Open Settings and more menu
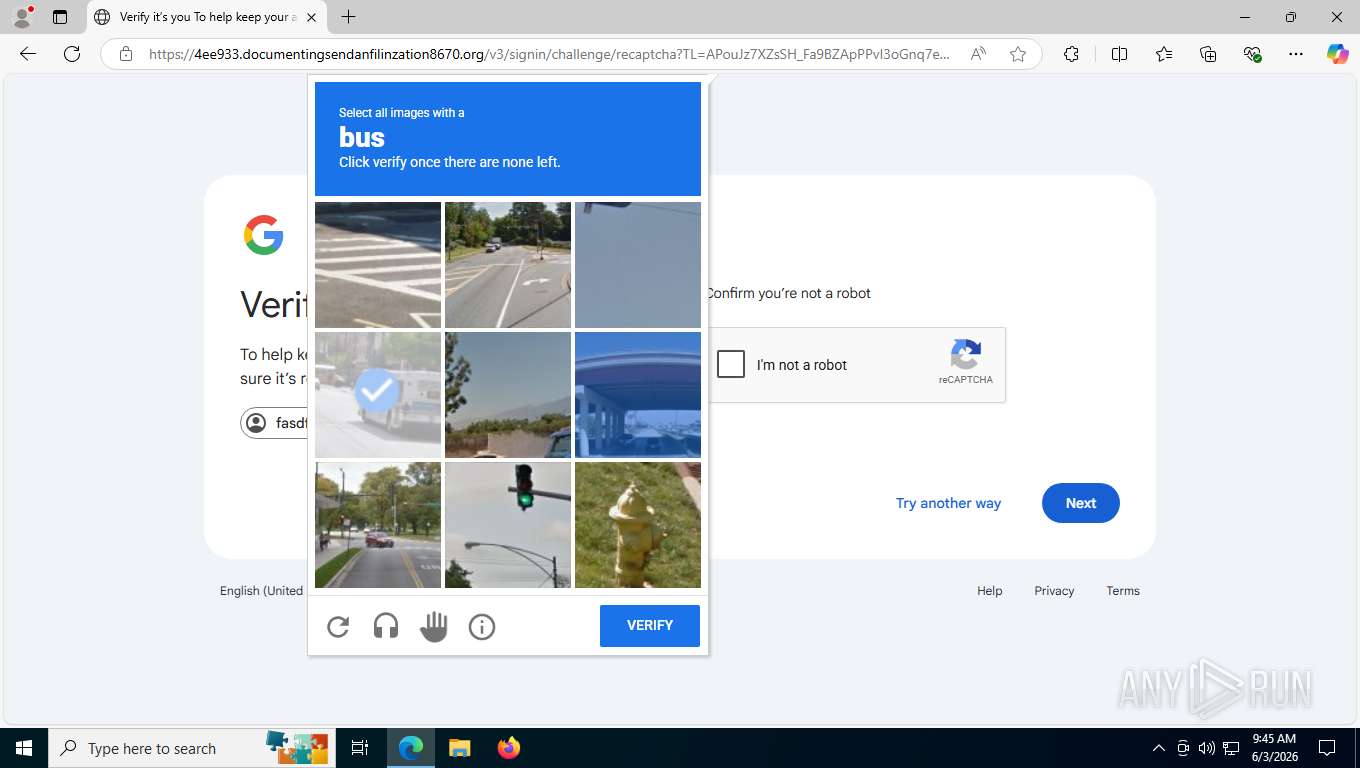 coord(1296,54)
